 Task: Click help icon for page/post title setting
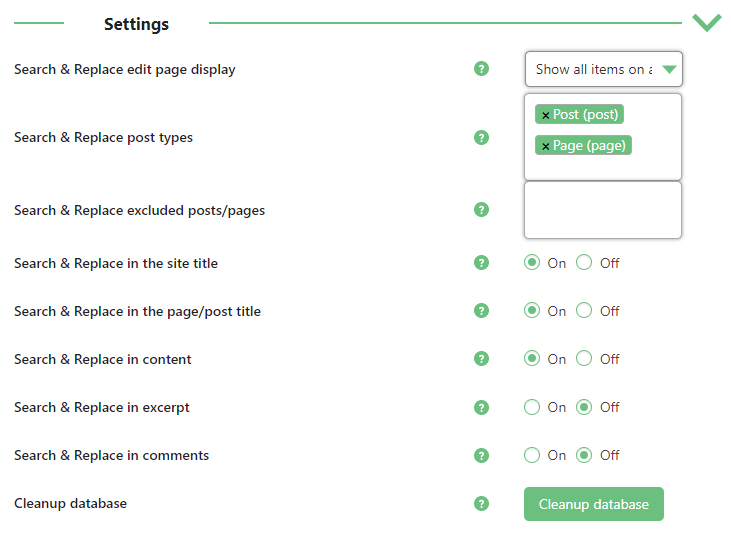point(481,311)
